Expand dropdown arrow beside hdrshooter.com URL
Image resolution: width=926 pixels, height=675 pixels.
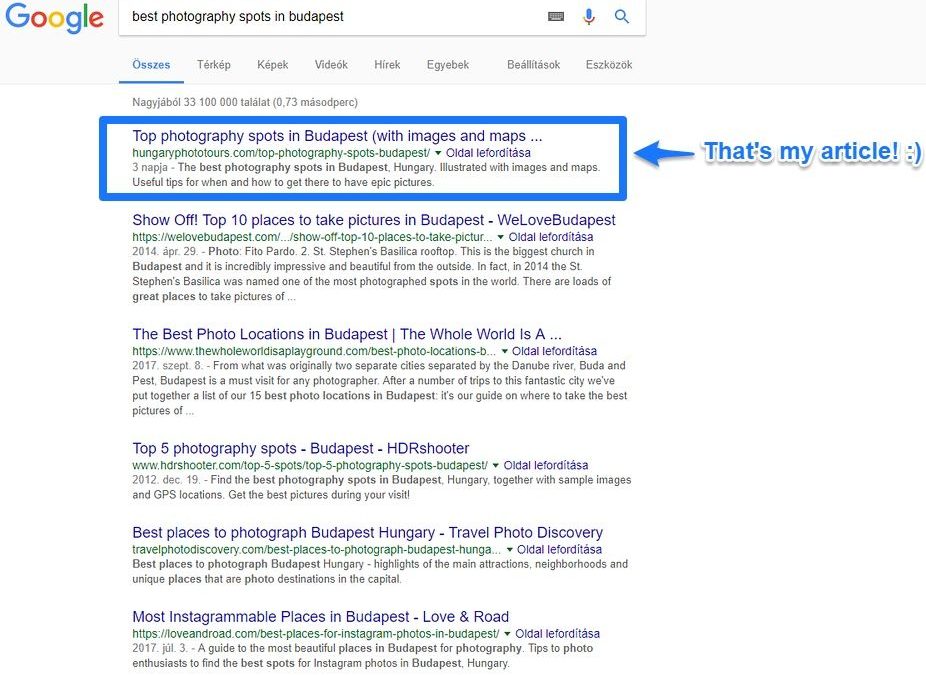(x=495, y=465)
